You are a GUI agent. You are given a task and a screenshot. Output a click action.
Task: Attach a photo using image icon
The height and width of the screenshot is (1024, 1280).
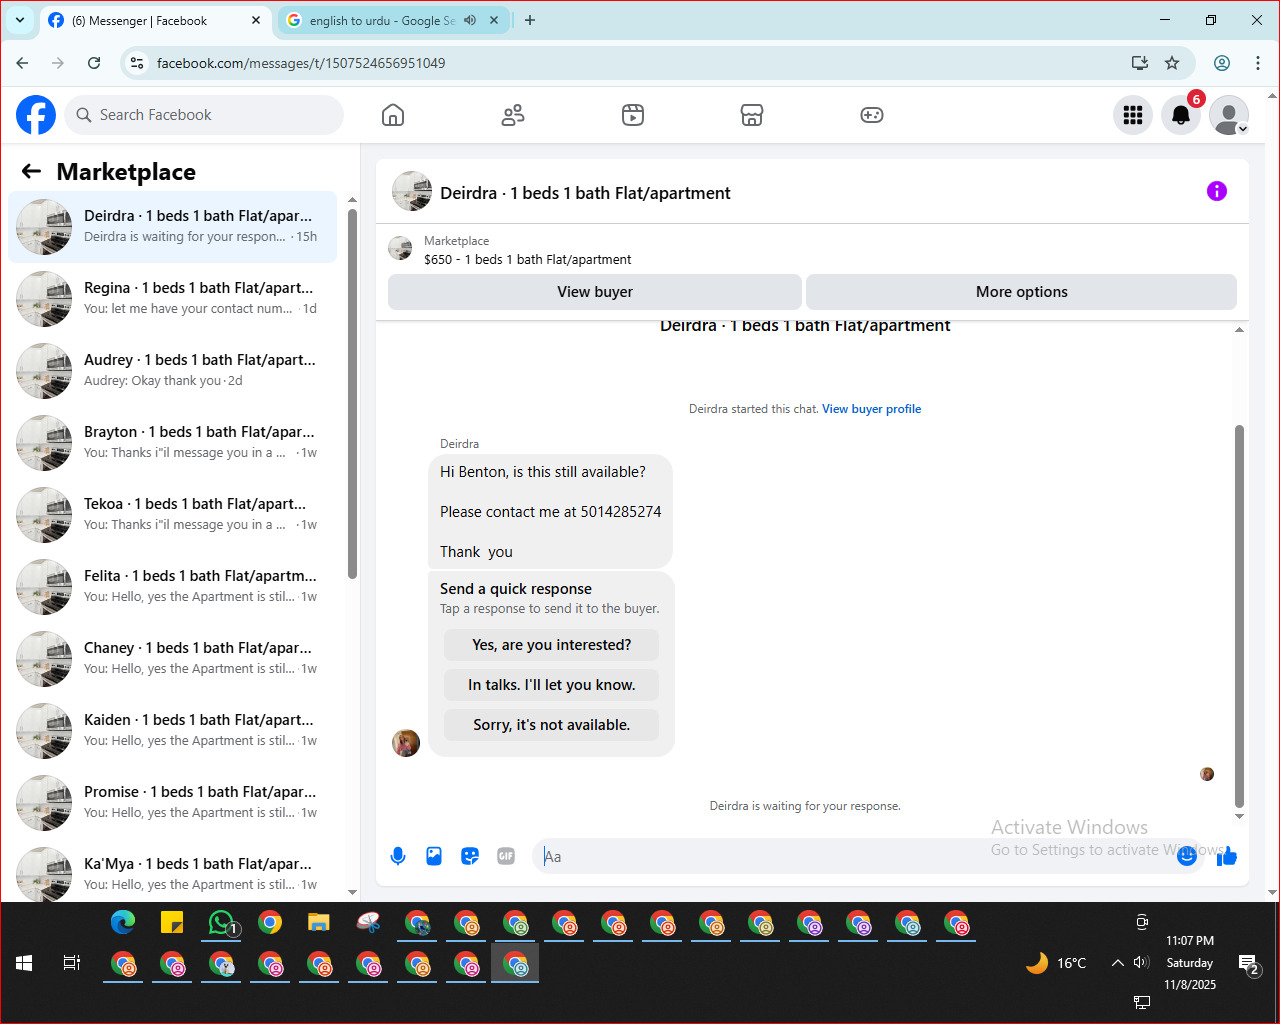click(x=434, y=856)
